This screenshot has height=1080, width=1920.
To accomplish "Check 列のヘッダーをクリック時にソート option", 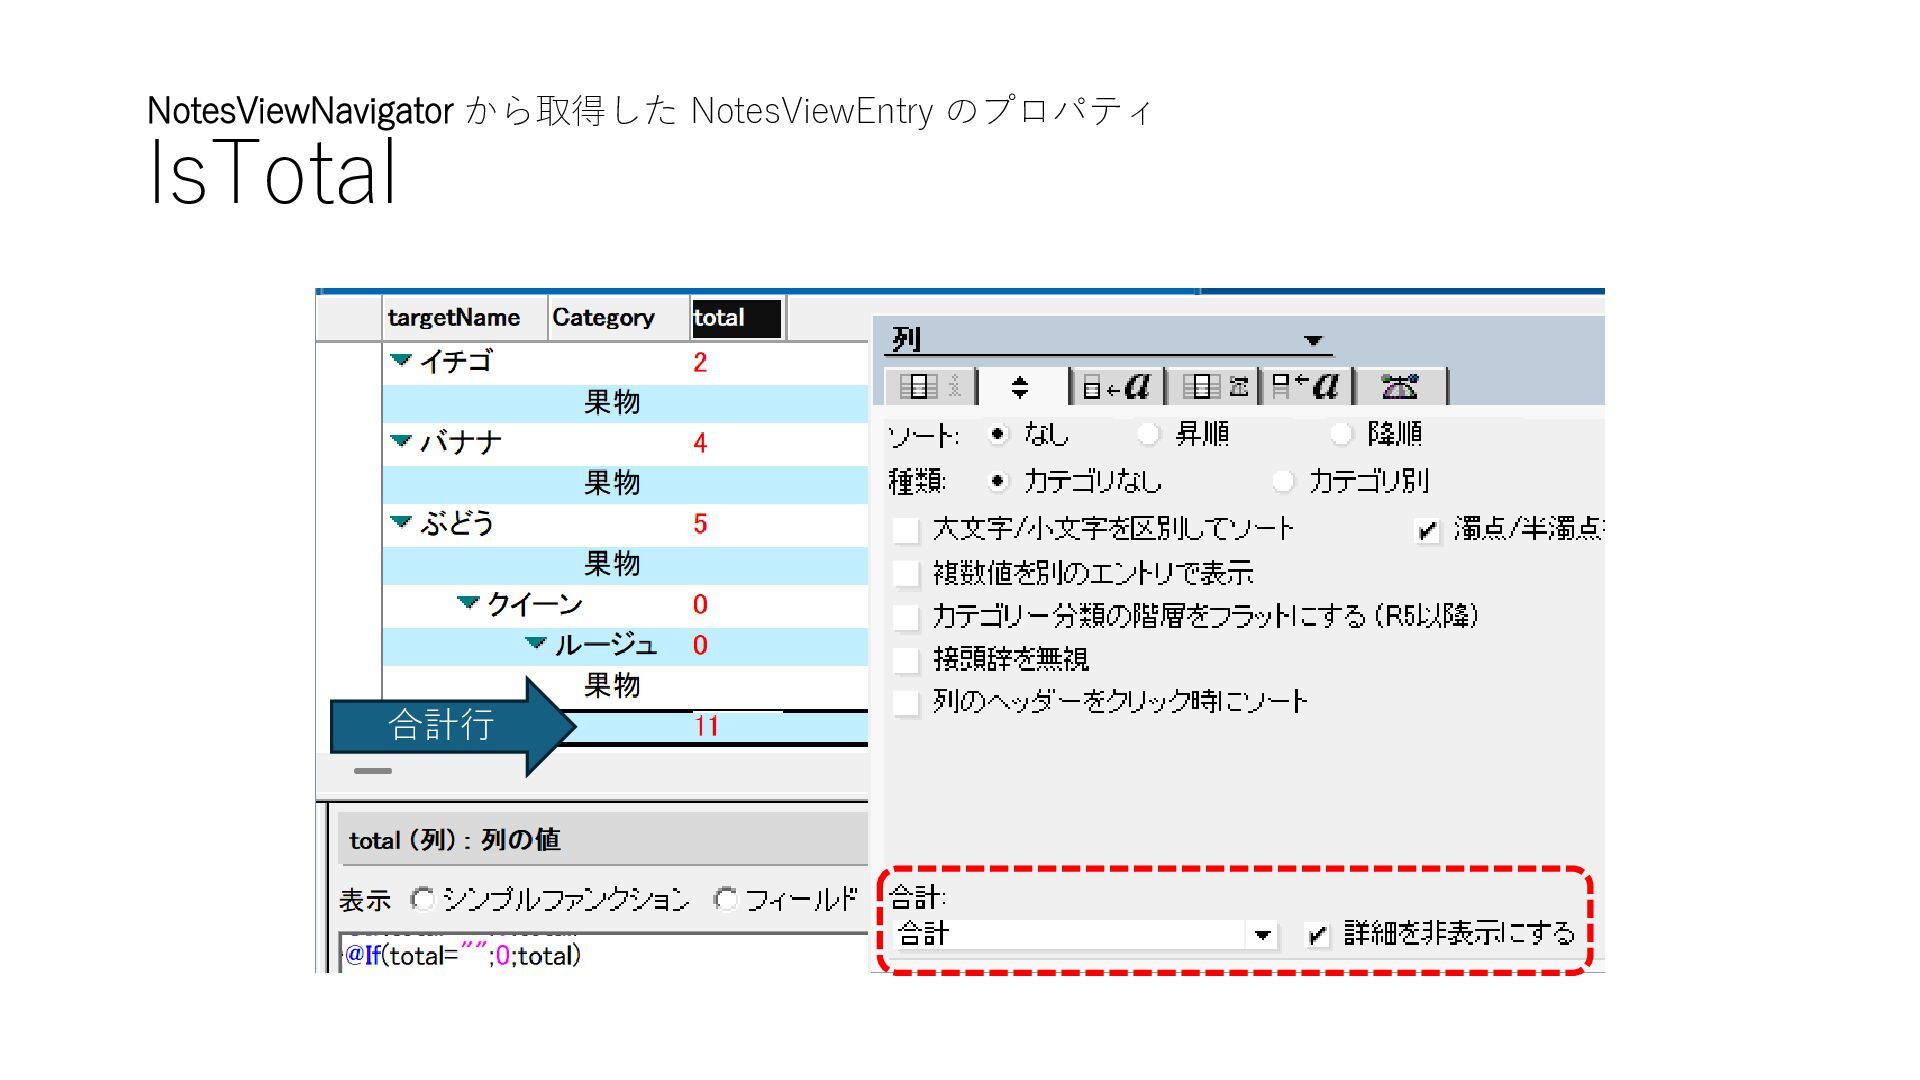I will (906, 703).
